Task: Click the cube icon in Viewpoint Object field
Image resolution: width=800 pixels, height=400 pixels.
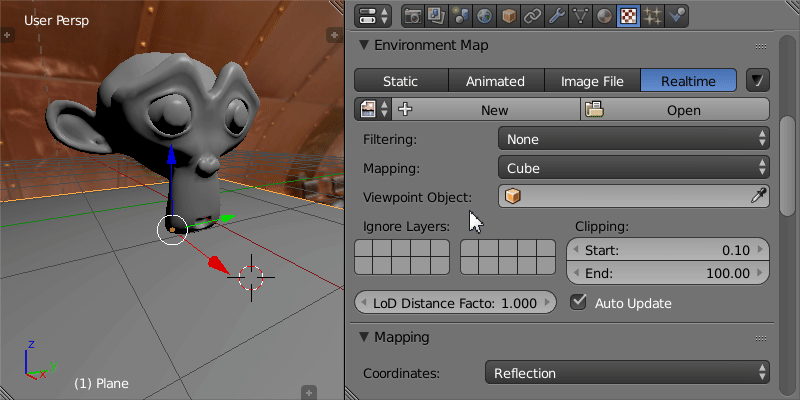Action: 512,196
